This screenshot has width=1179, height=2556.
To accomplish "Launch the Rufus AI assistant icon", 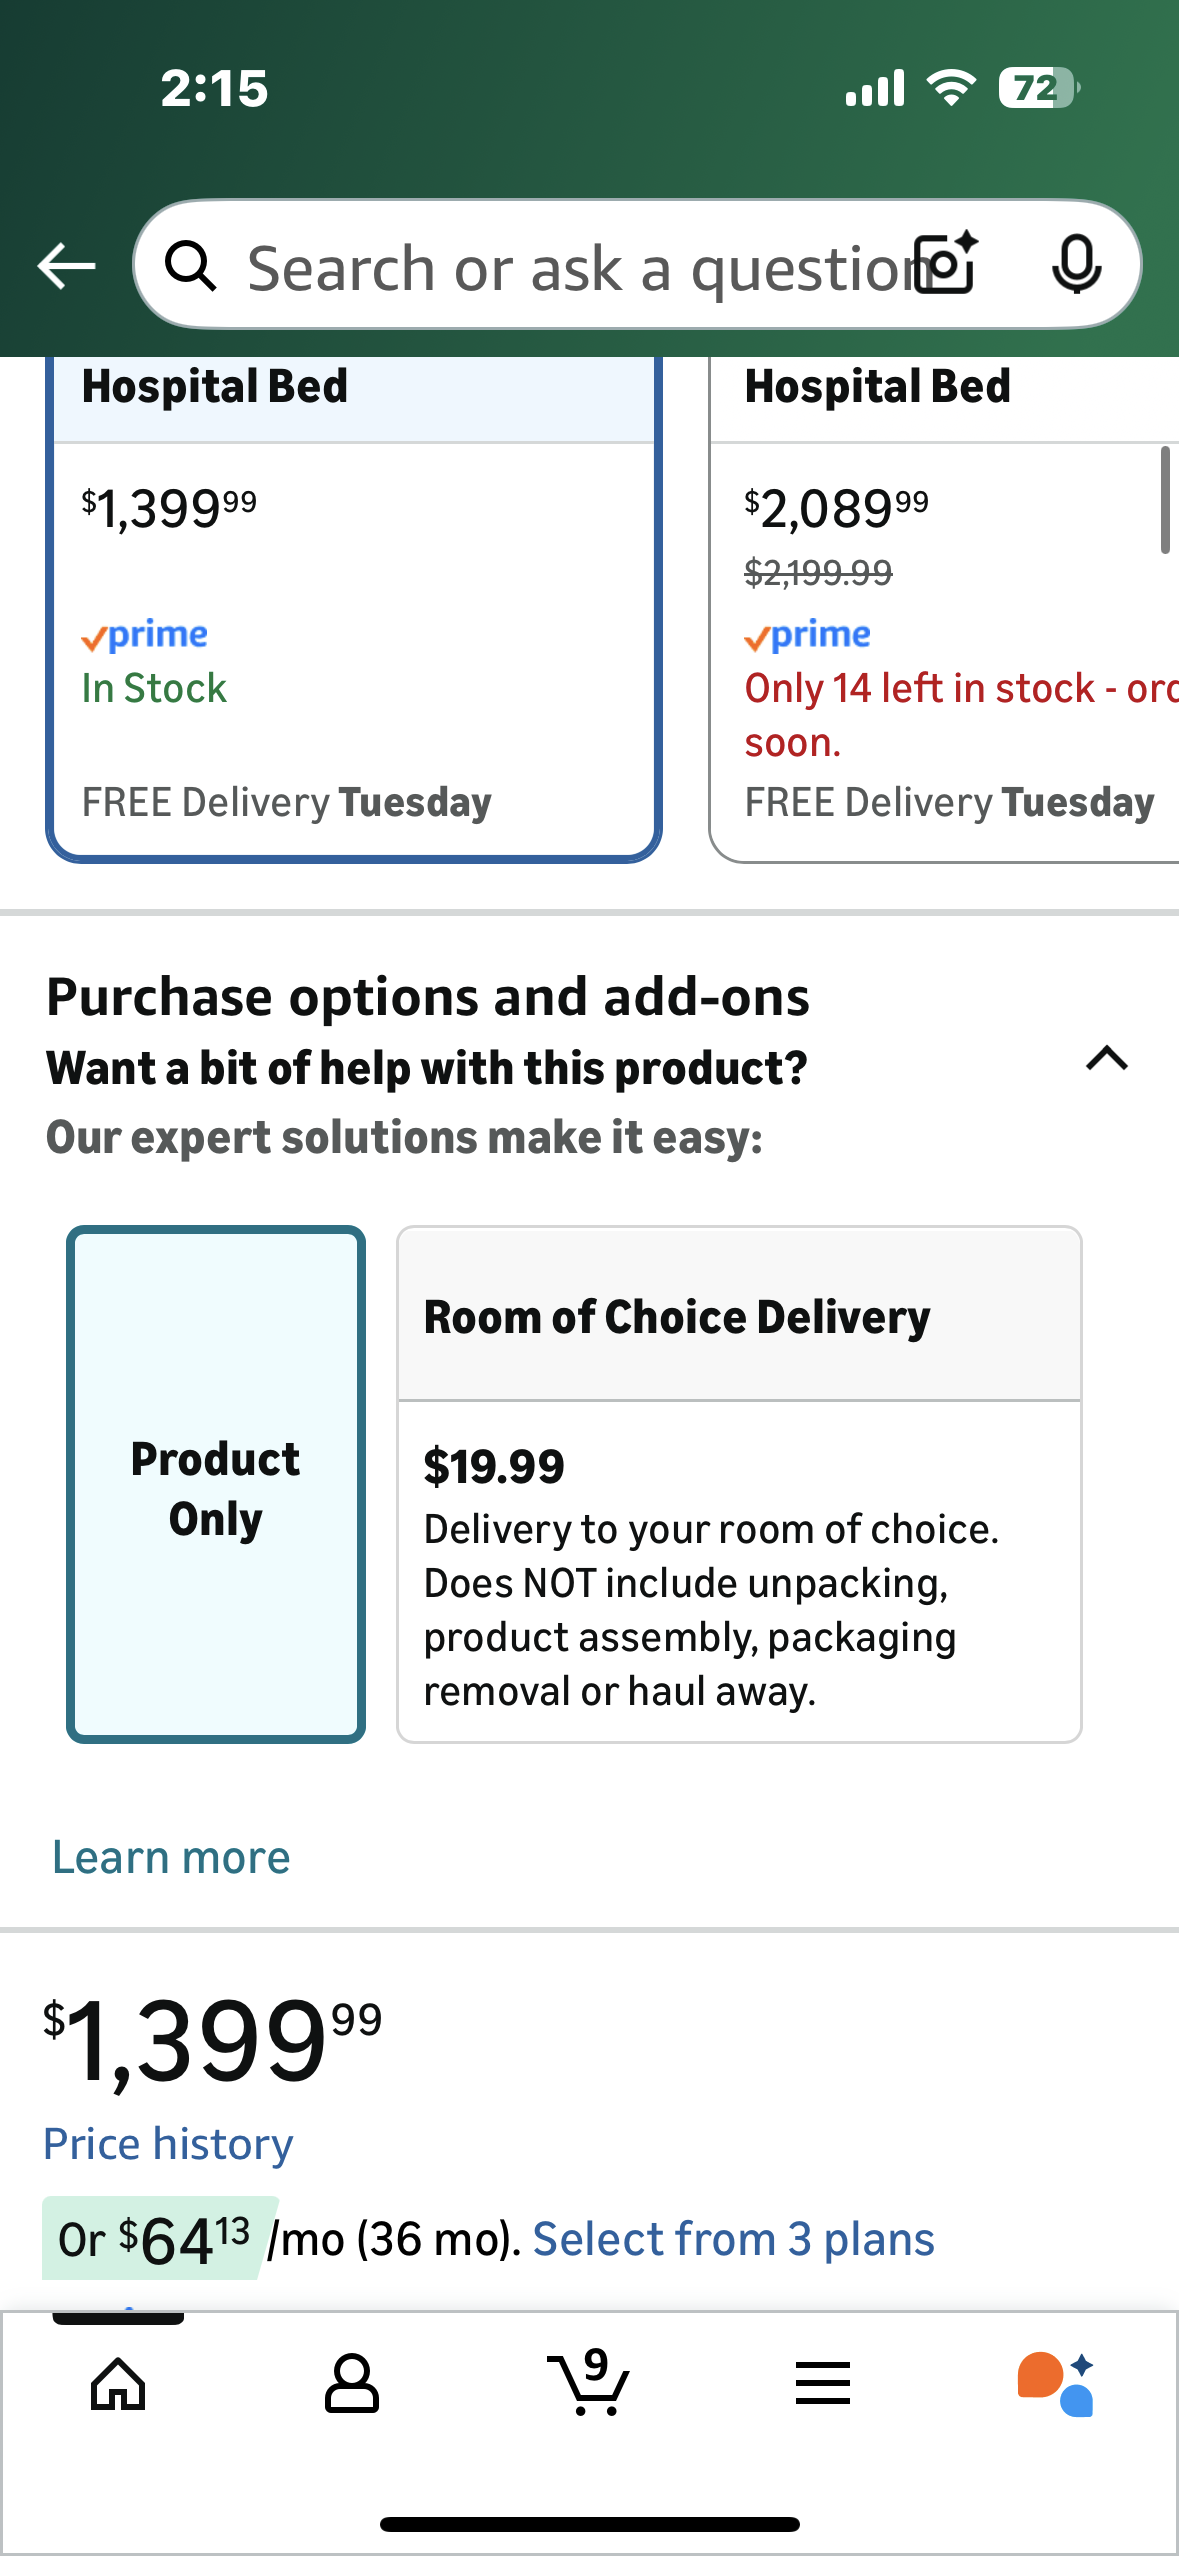I will click(x=1056, y=2384).
